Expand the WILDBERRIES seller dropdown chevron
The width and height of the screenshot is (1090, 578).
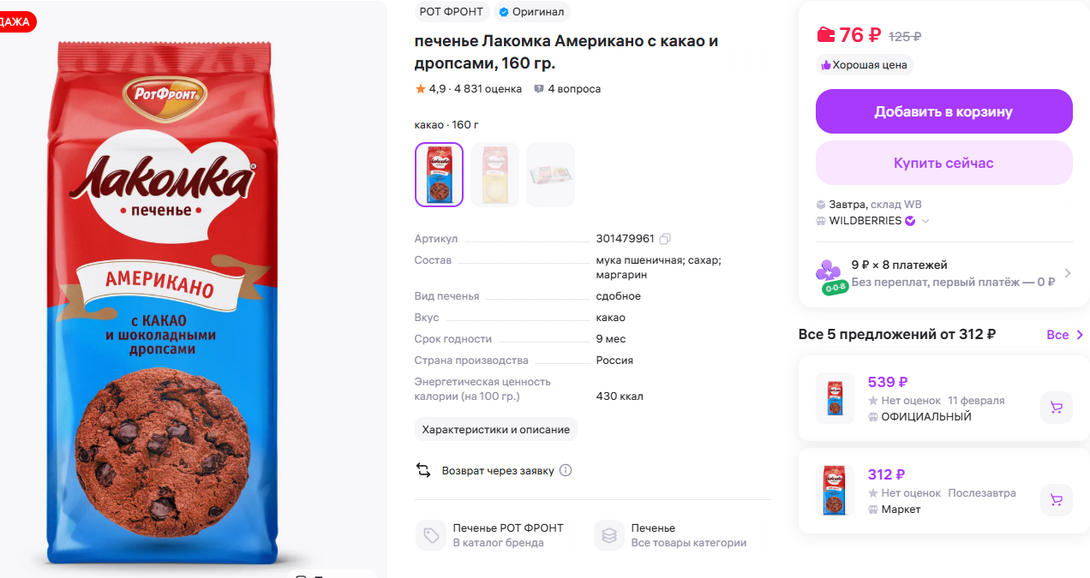(926, 221)
